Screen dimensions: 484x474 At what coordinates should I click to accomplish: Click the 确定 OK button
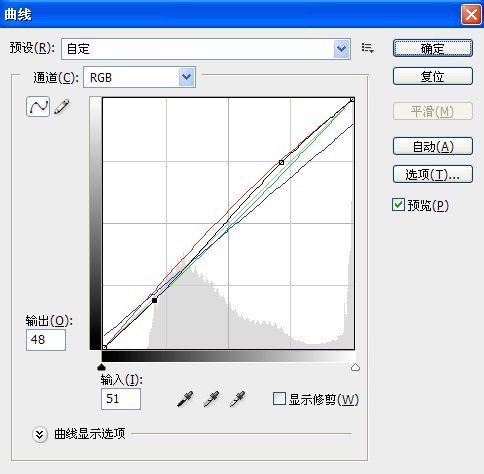(x=433, y=48)
